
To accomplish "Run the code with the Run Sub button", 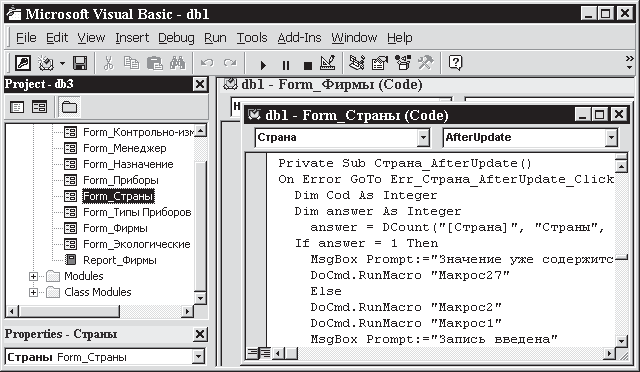I will coord(263,65).
